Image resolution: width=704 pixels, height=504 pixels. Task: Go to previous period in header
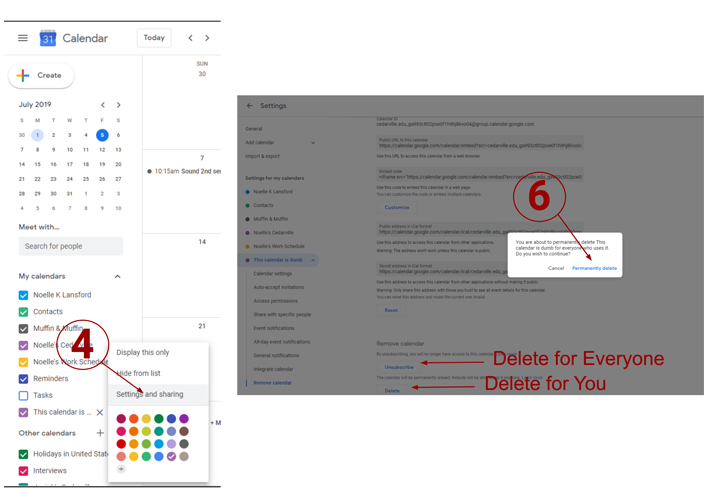(191, 38)
